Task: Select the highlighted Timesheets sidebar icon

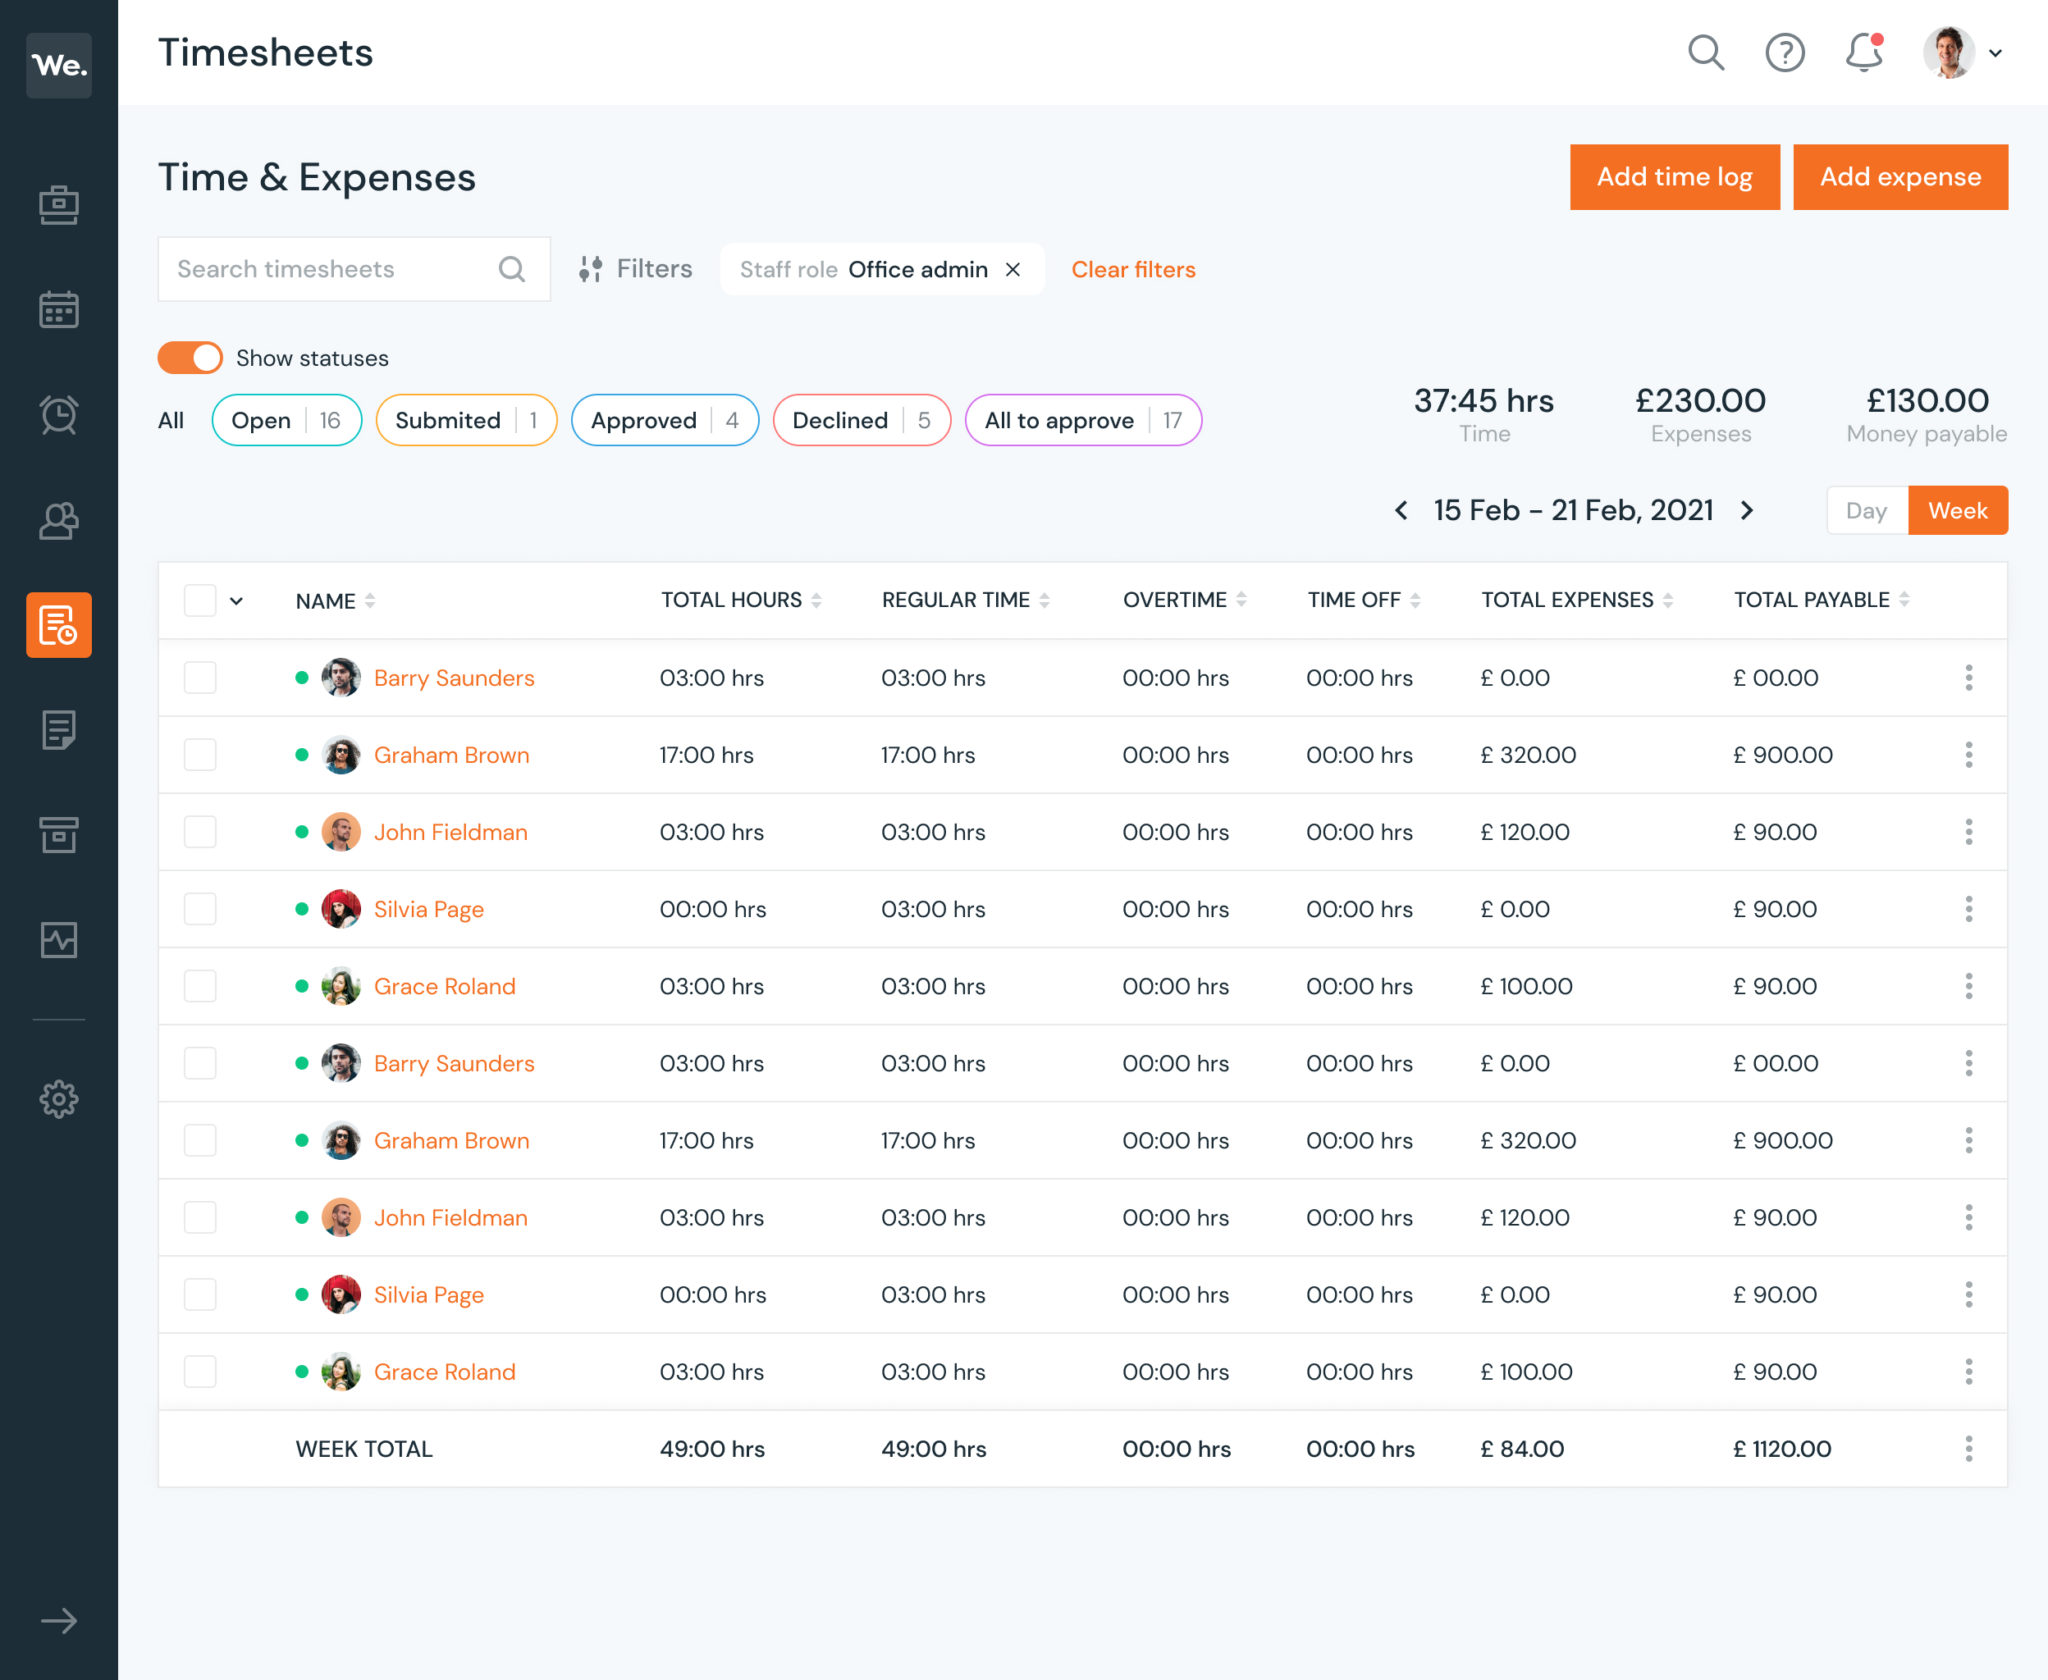Action: pos(58,625)
